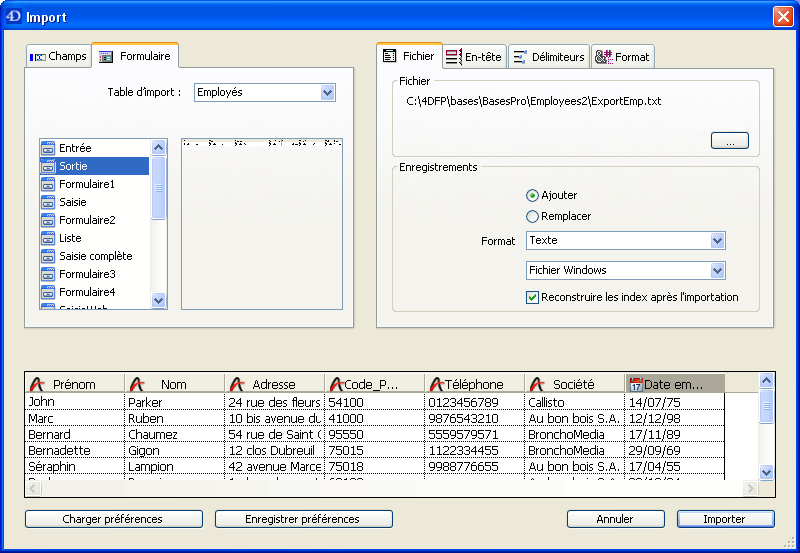Click the text-type icon in Prénom column header
Viewport: 800px width, 553px height.
pos(37,384)
